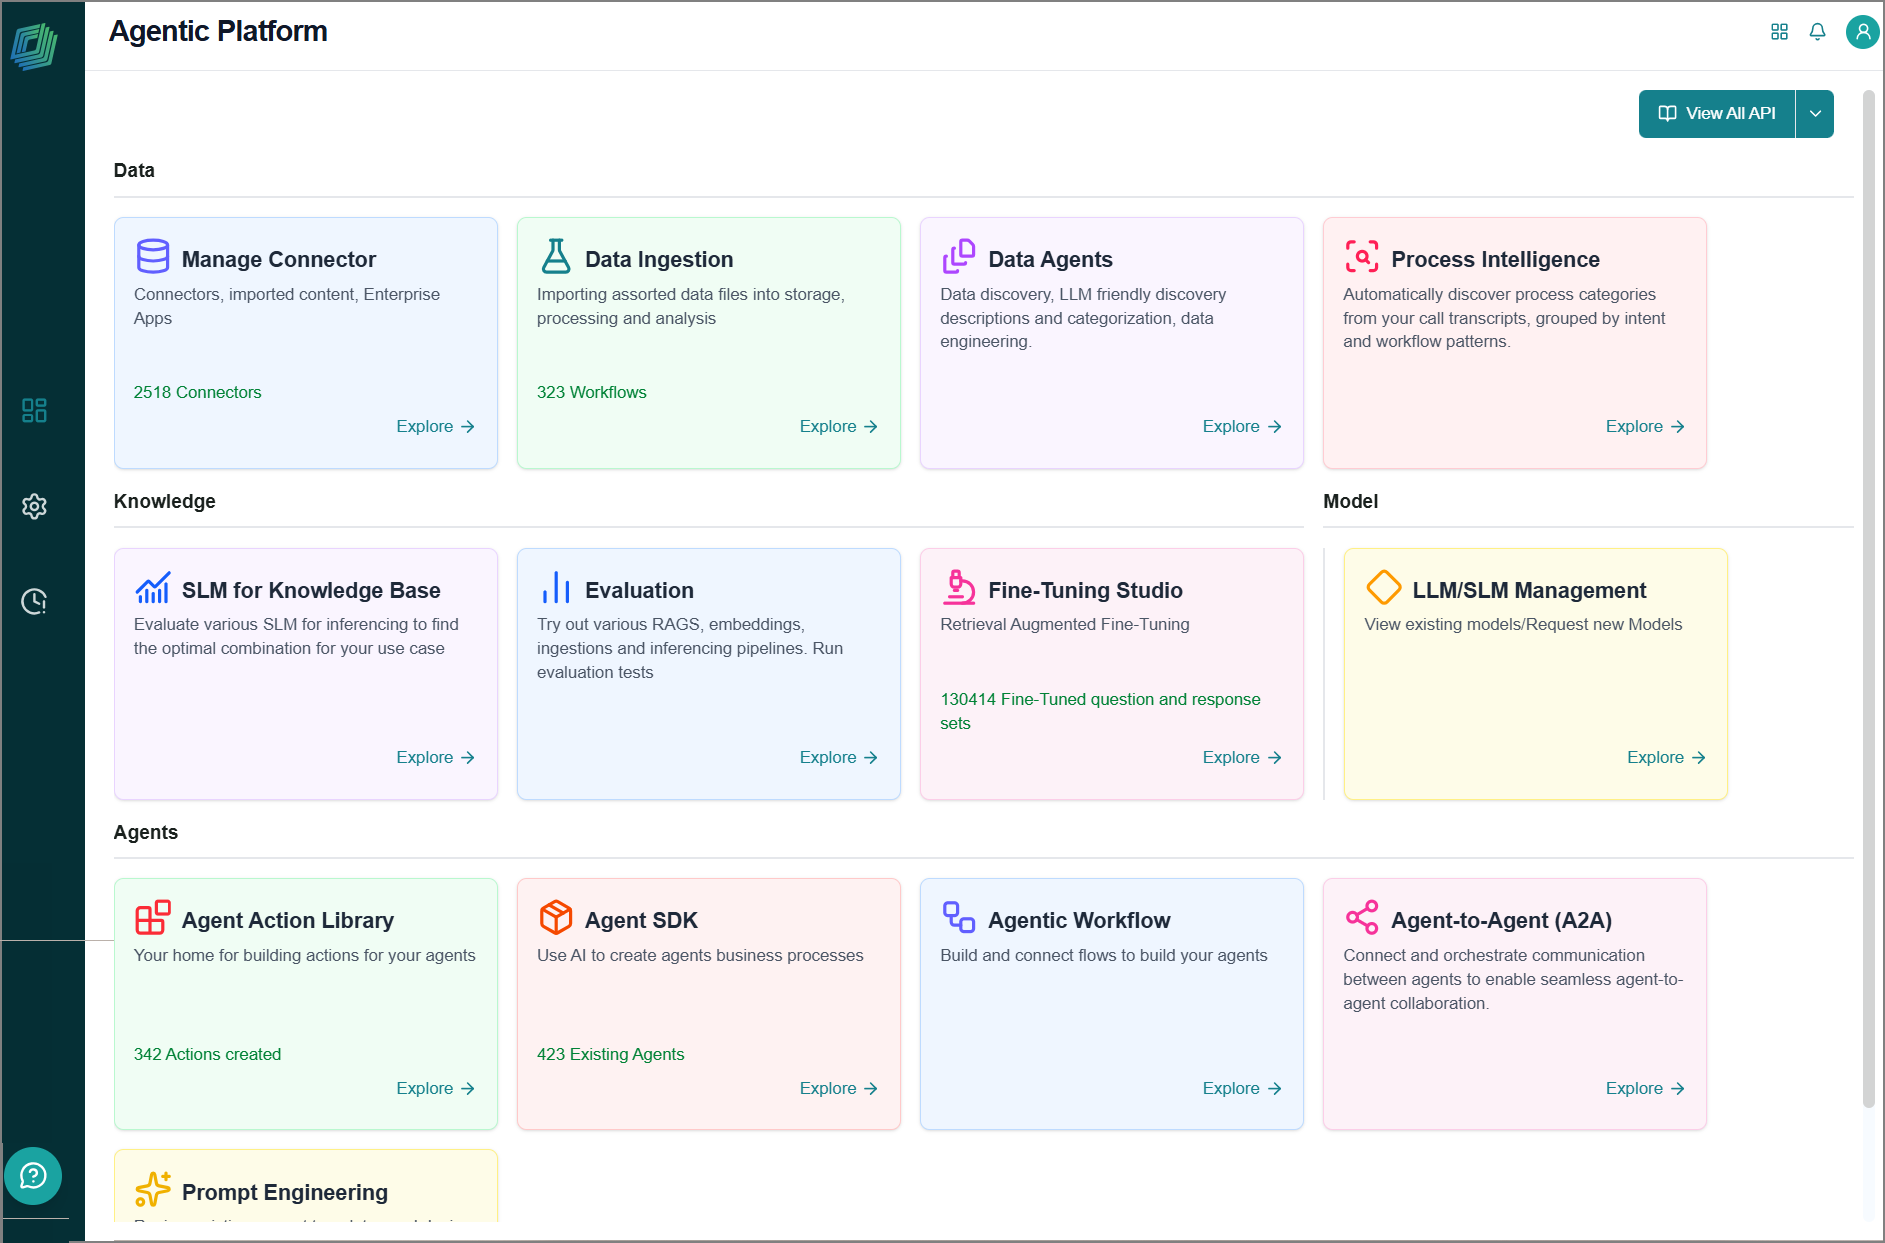Select the Manage Connector card title

point(279,259)
